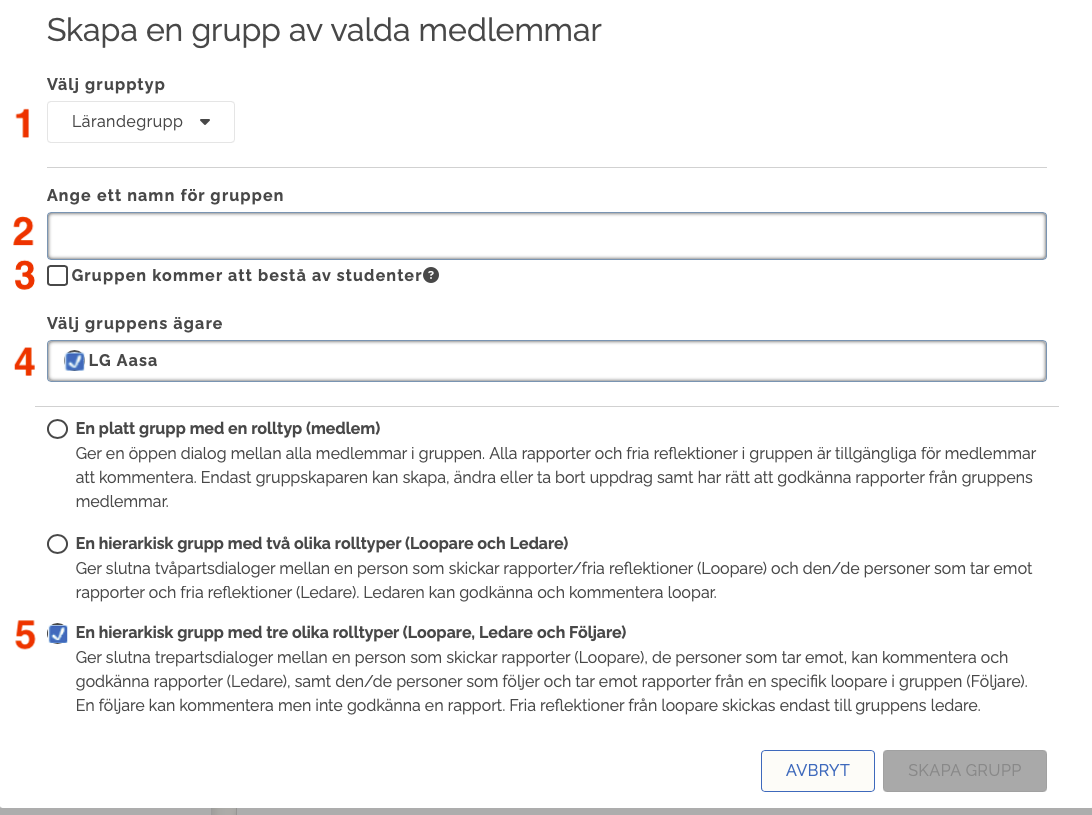1092x815 pixels.
Task: Click the "Välj gruppens ägare" label
Action: (134, 323)
